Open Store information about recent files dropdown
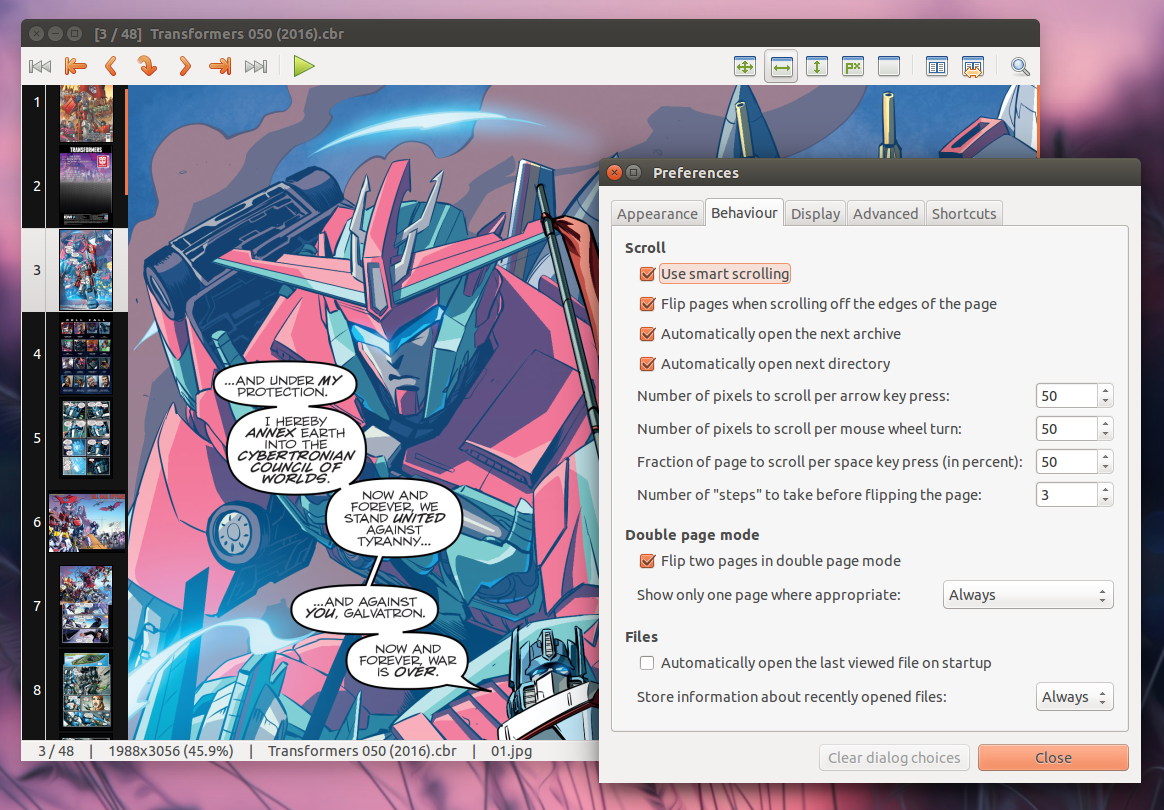Screen dimensions: 1164x810 pos(1074,697)
